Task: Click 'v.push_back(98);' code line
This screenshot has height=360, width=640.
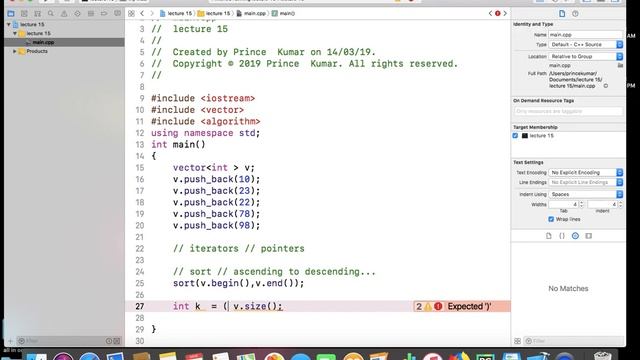Action: coord(216,225)
